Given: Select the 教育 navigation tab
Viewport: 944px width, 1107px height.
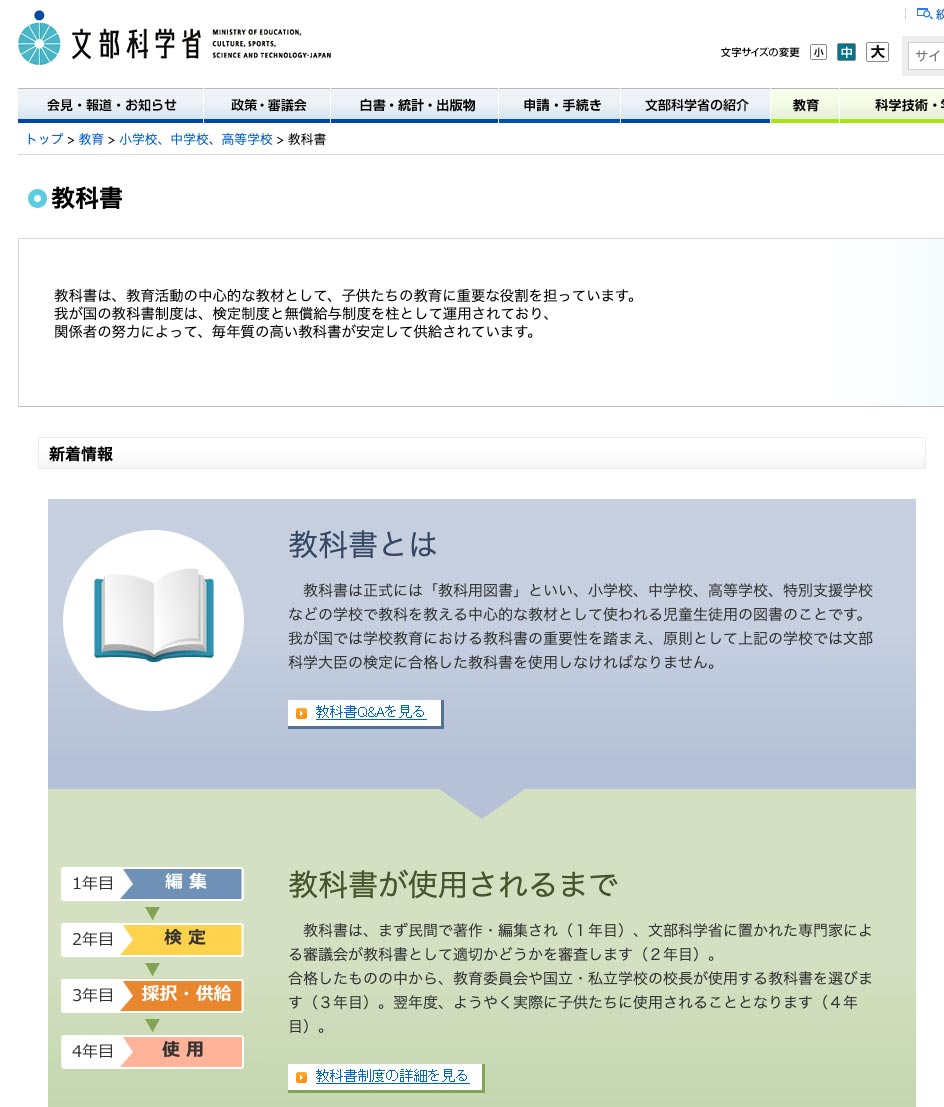Looking at the screenshot, I should click(x=805, y=105).
